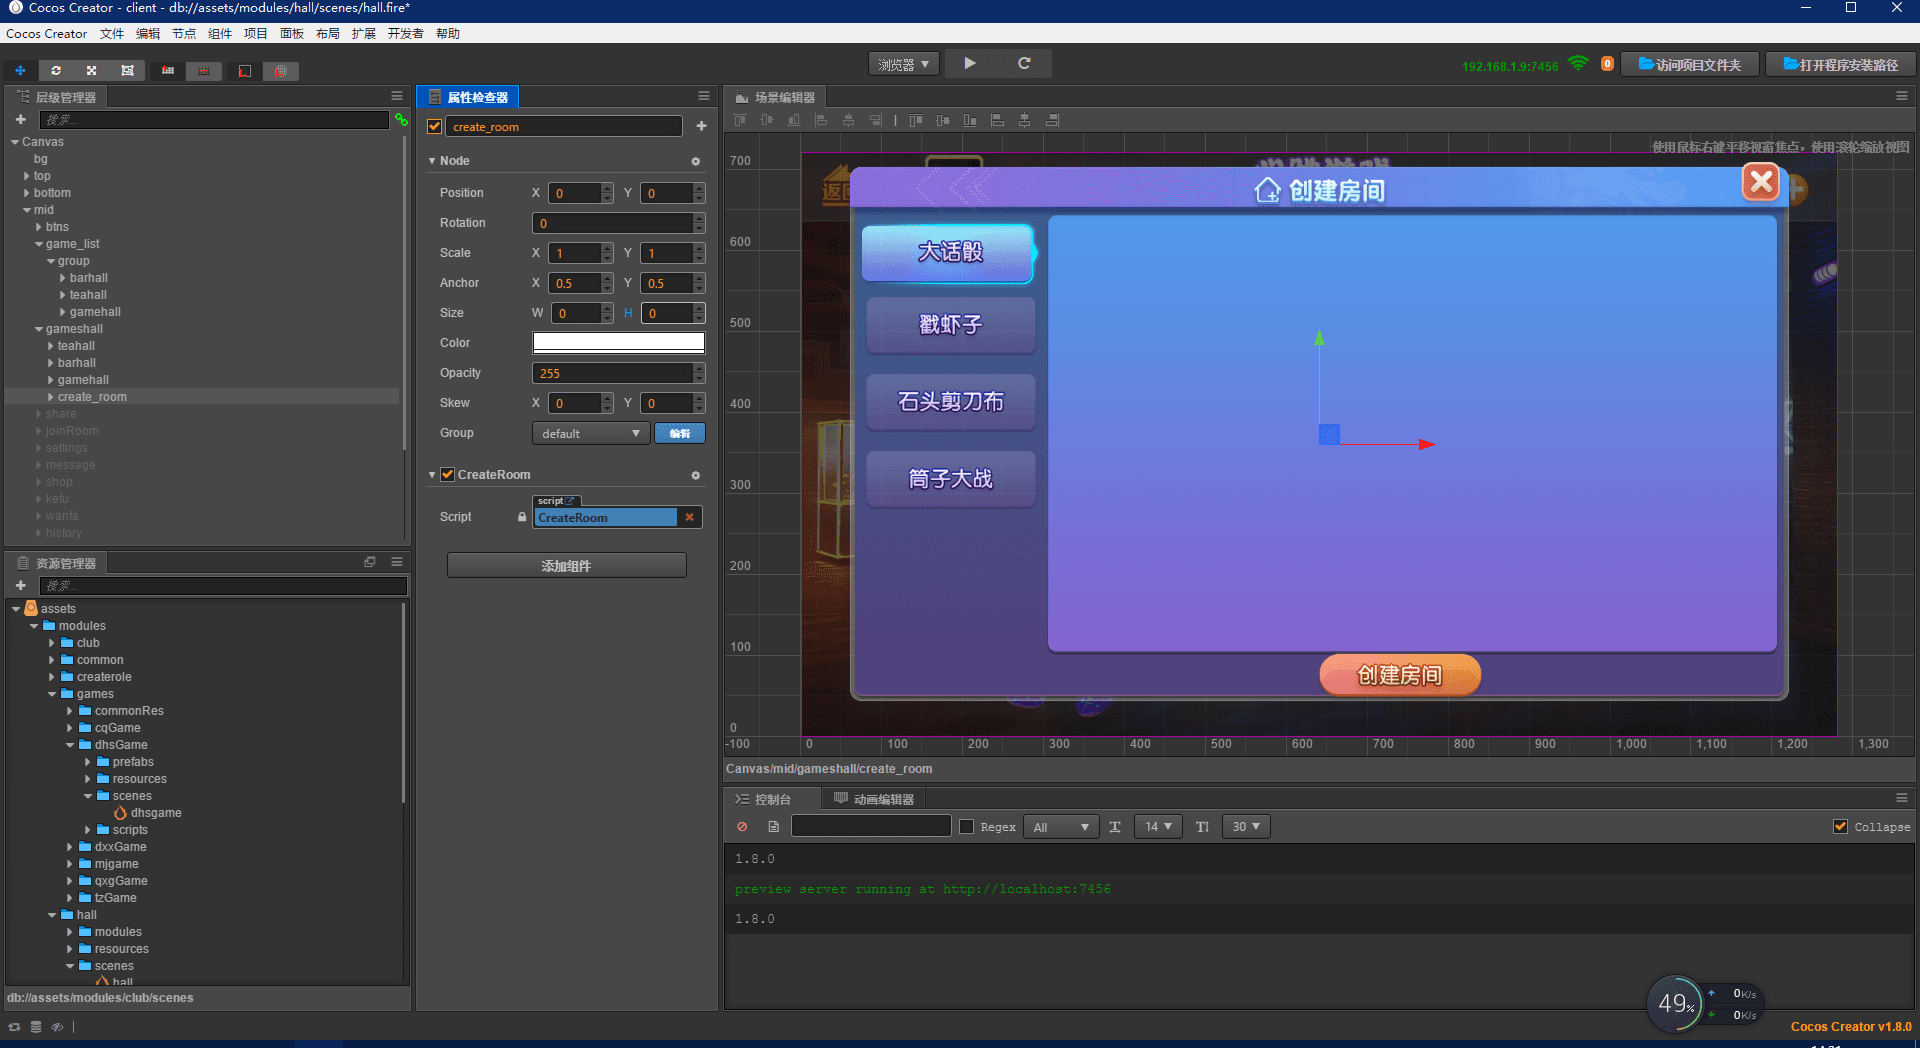Enable the Regex checkbox in console
The width and height of the screenshot is (1920, 1048).
coord(966,827)
